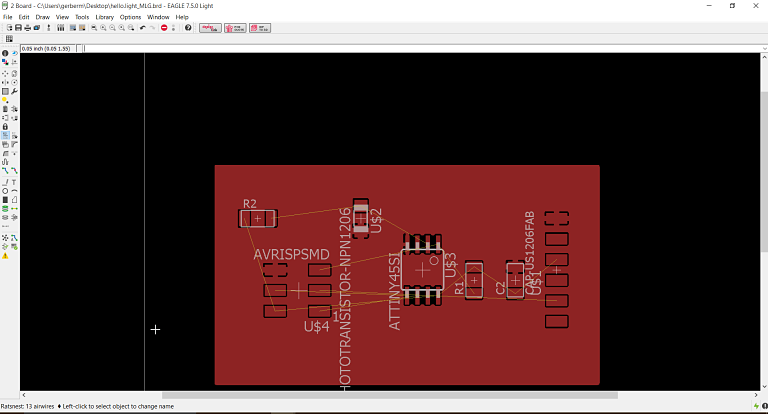Screen dimensions: 768x414
Task: Open the Library menu
Action: click(104, 17)
